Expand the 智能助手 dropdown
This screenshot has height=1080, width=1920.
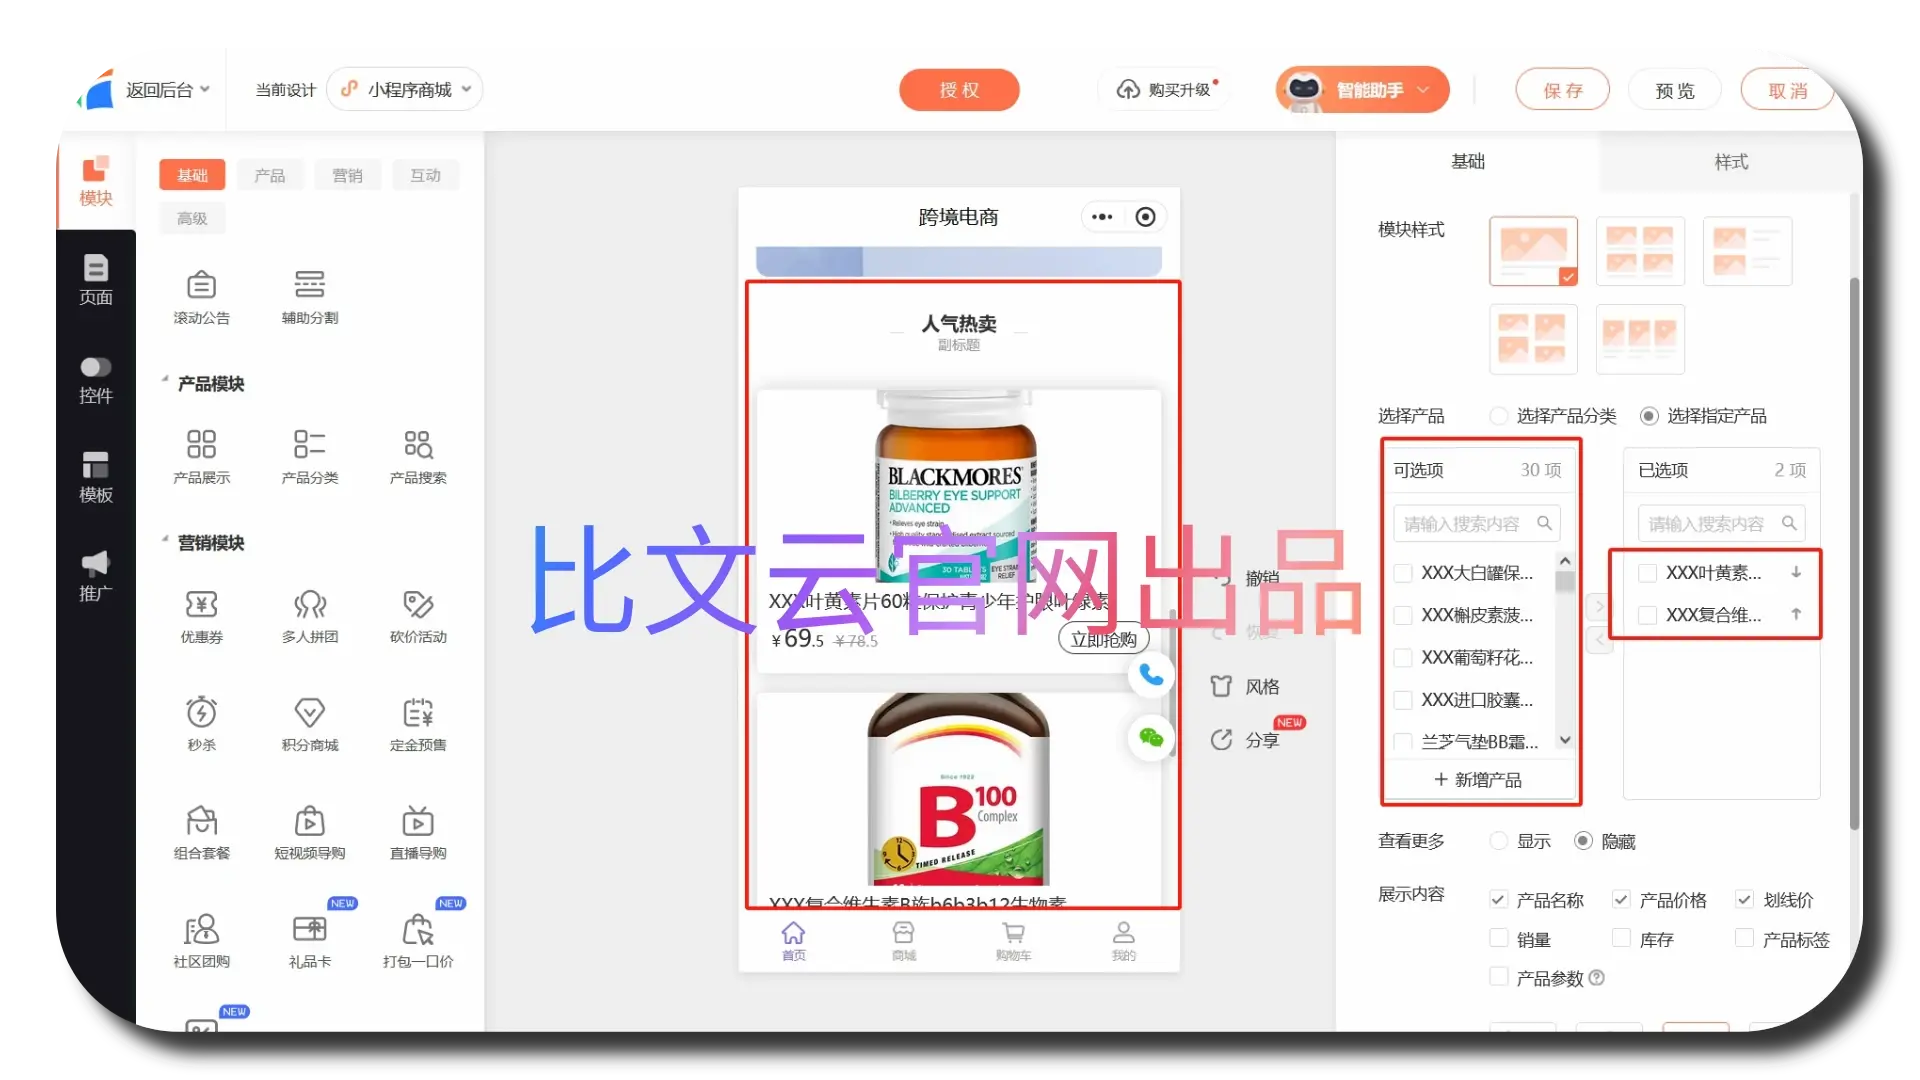[x=1362, y=90]
